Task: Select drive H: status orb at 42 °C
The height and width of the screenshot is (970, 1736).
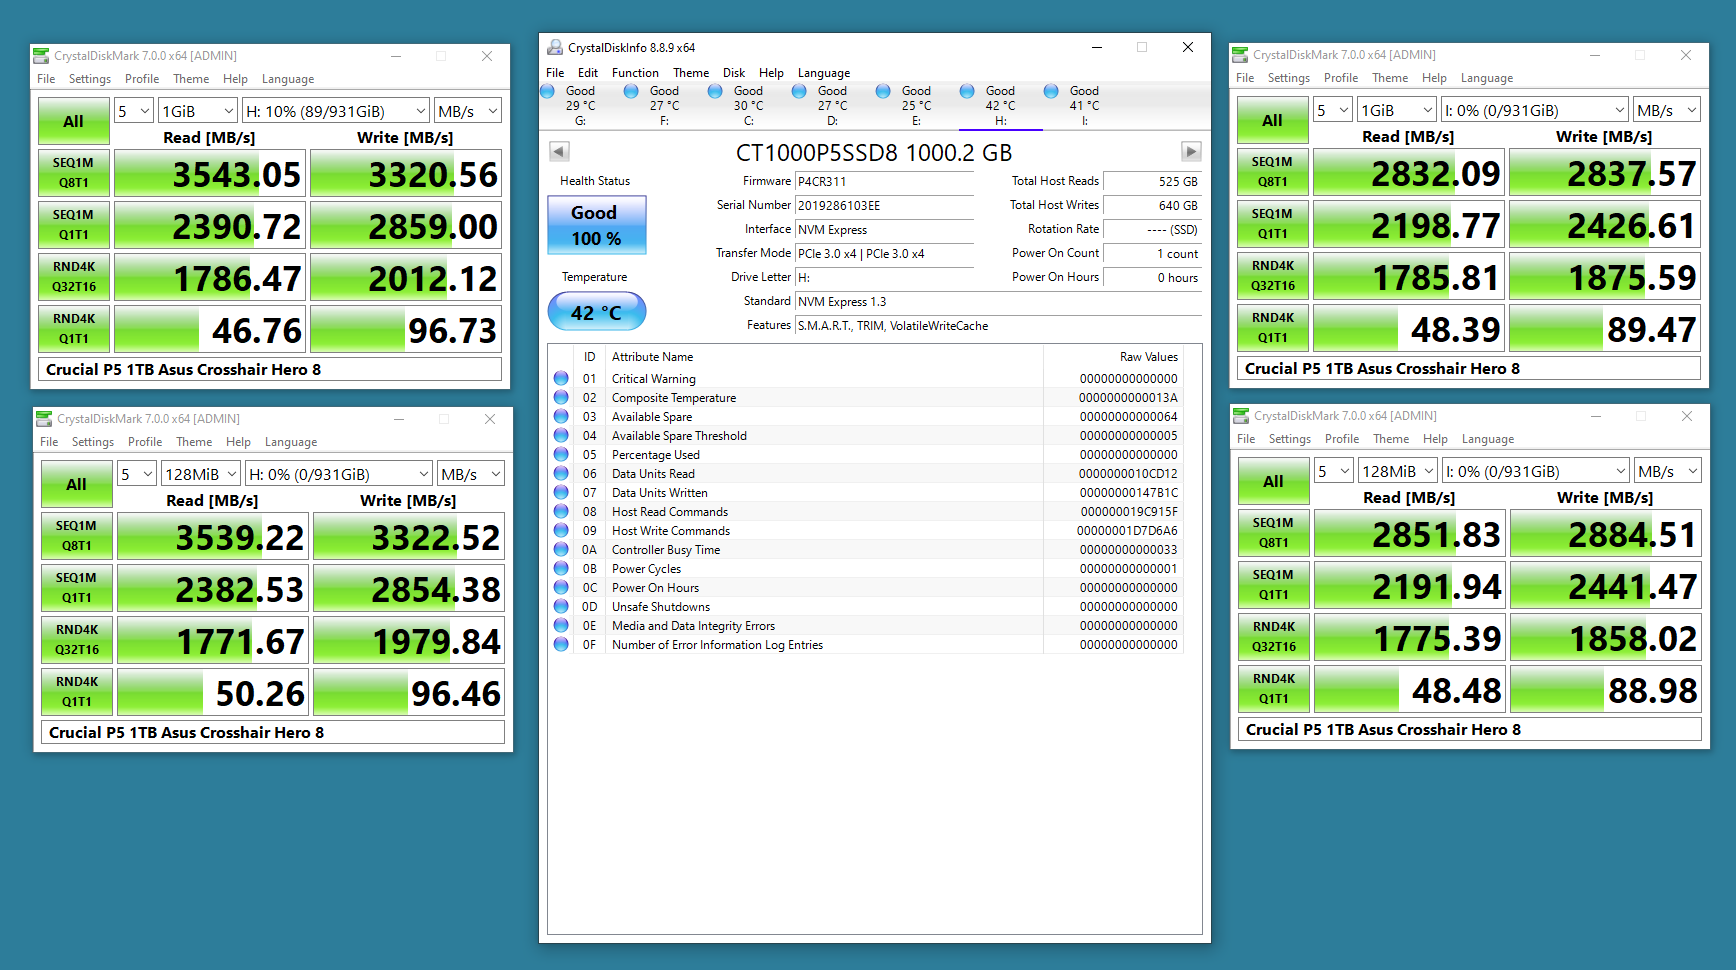Action: (x=967, y=91)
